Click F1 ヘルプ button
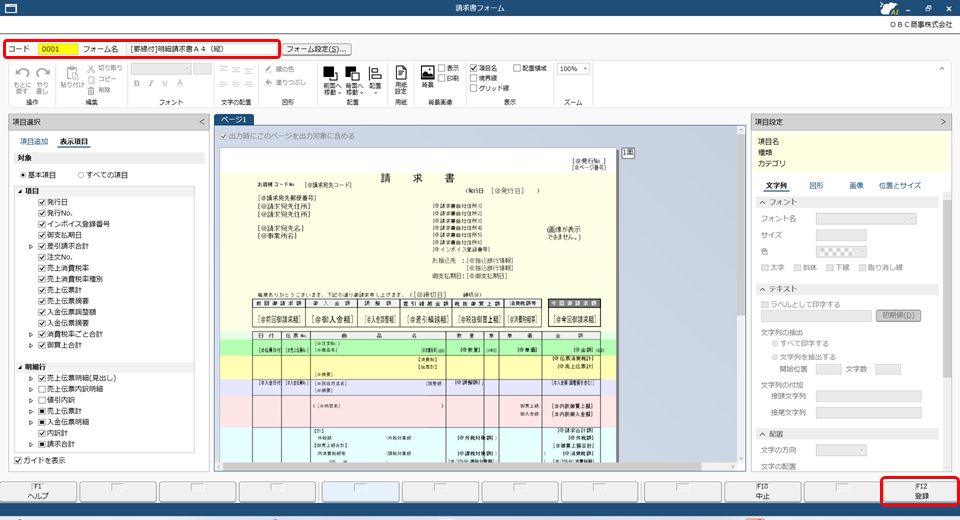Screen dimensions: 960x520 (x=39, y=492)
